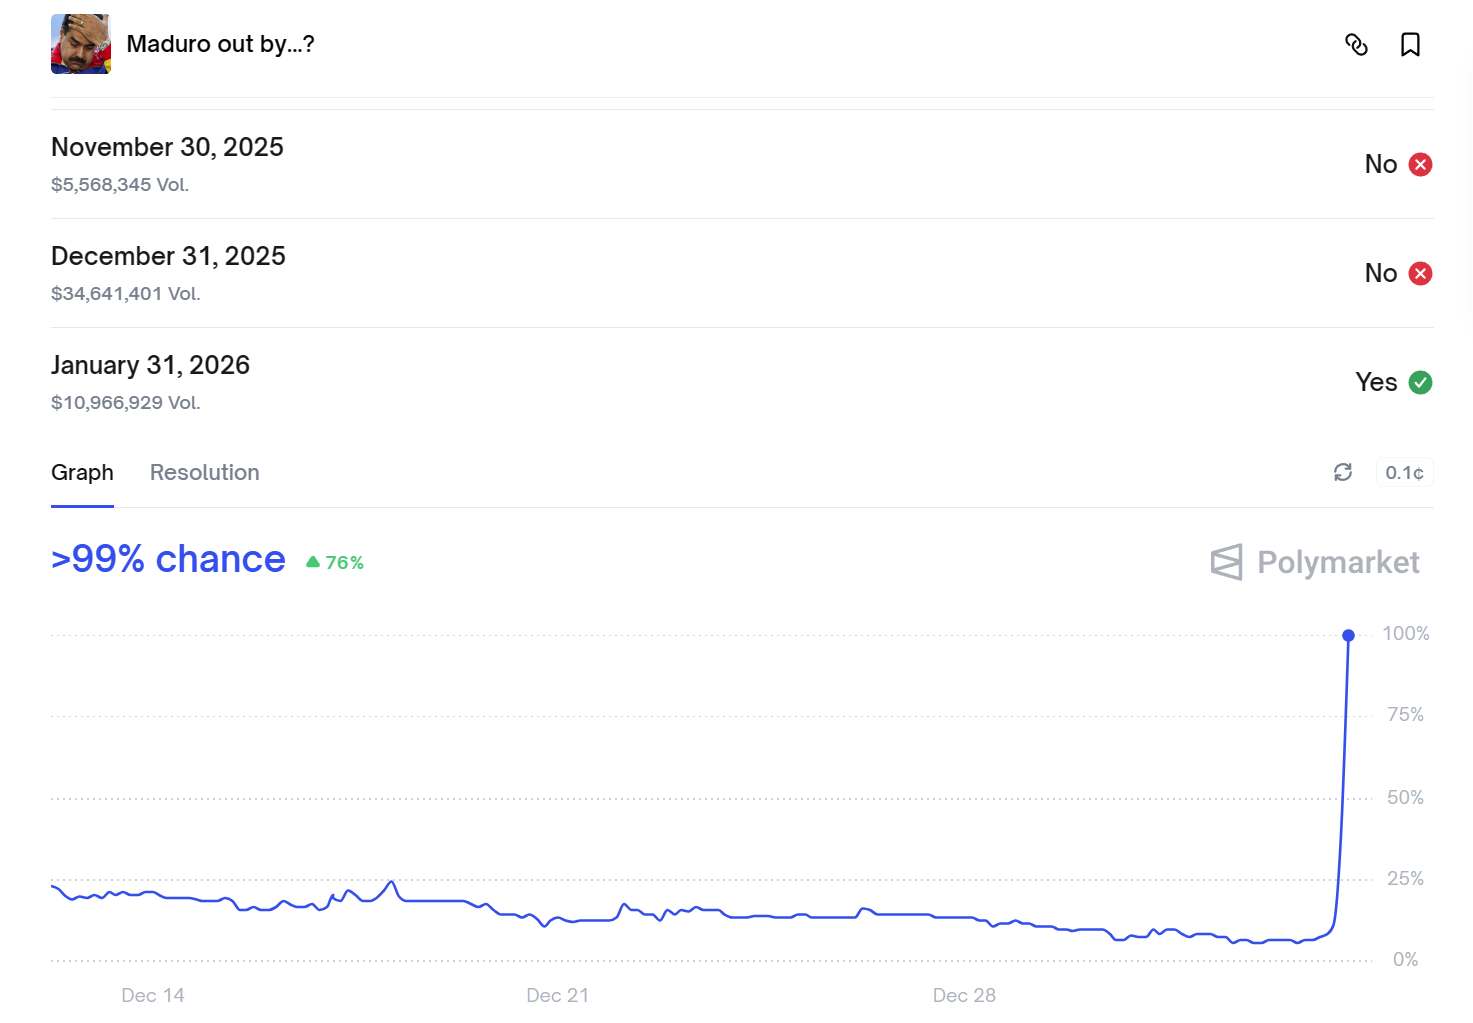Open the Maduro thumbnail image
The height and width of the screenshot is (1023, 1473).
coord(81,44)
